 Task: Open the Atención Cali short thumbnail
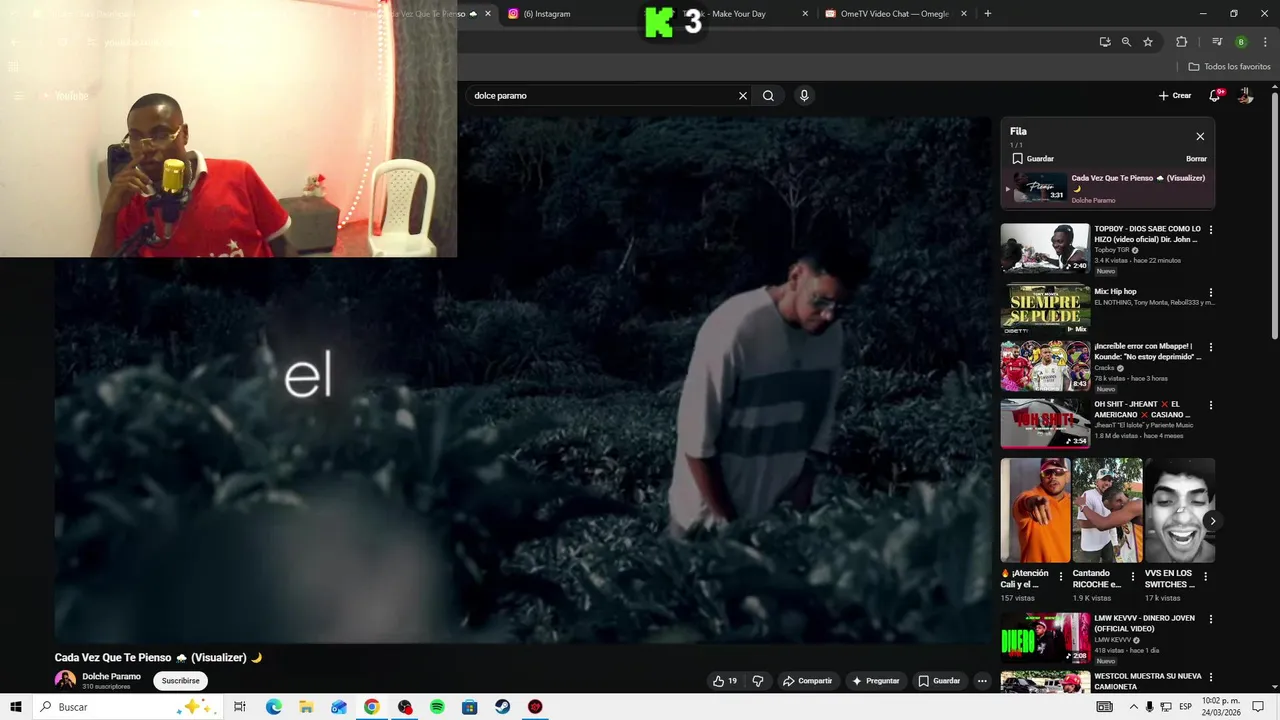1035,510
